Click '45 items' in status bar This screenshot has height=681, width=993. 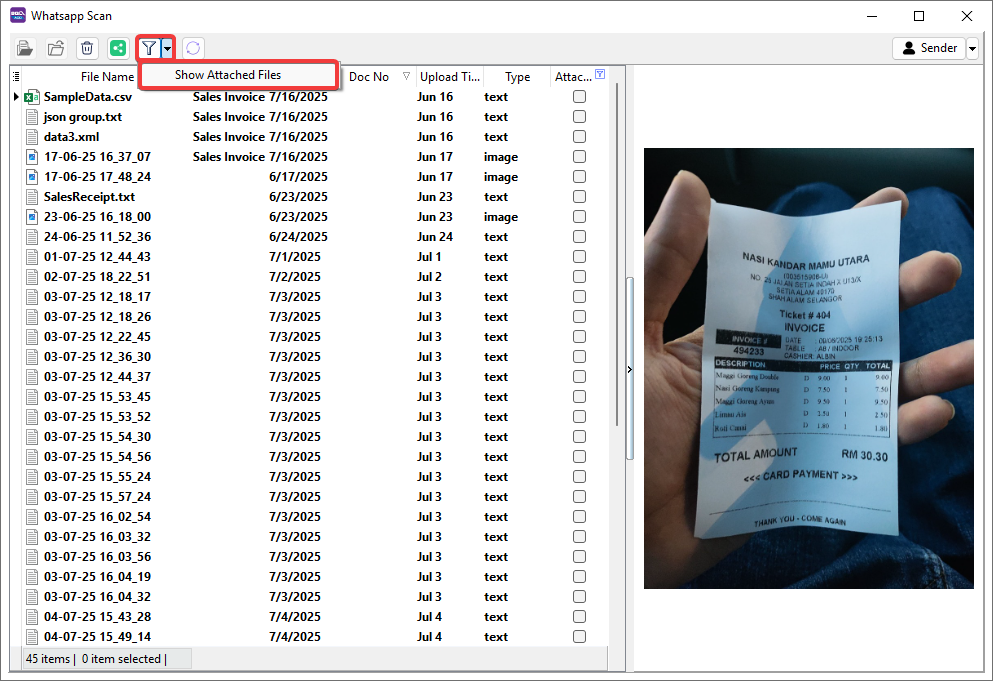point(47,659)
